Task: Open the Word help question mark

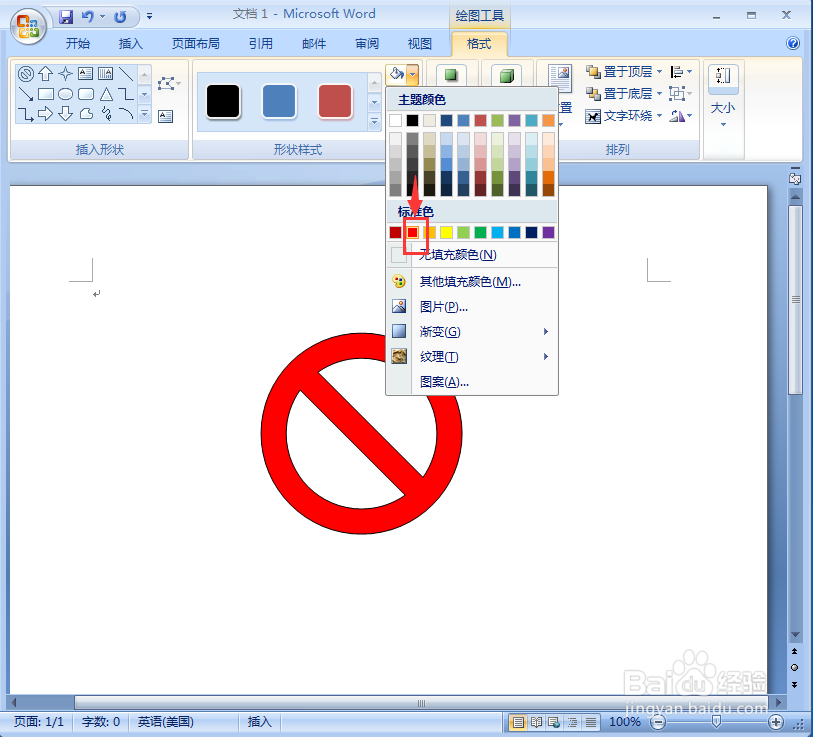Action: coord(793,43)
